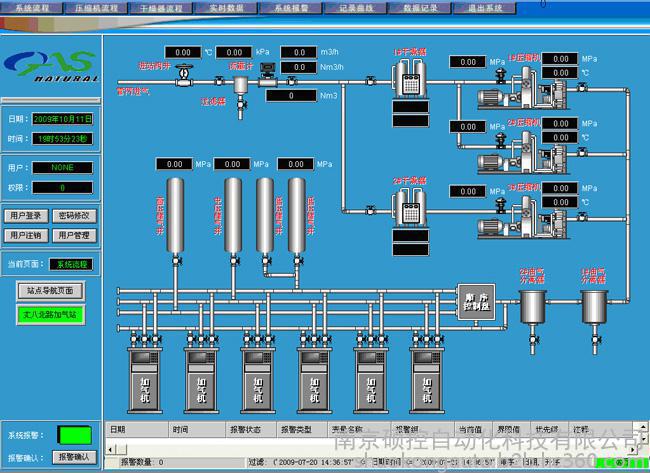Screen dimensions: 650x473
Task: Switch to the 系统流程 tab
Action: pos(32,8)
